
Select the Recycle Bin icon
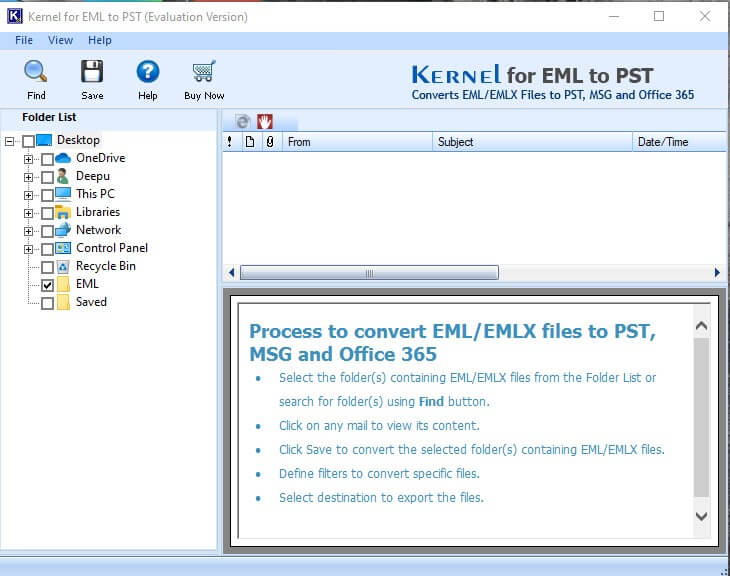pyautogui.click(x=63, y=266)
